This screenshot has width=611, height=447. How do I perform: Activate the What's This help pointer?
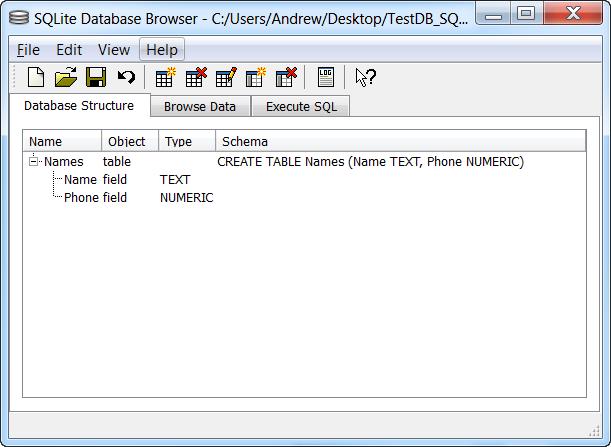coord(365,77)
